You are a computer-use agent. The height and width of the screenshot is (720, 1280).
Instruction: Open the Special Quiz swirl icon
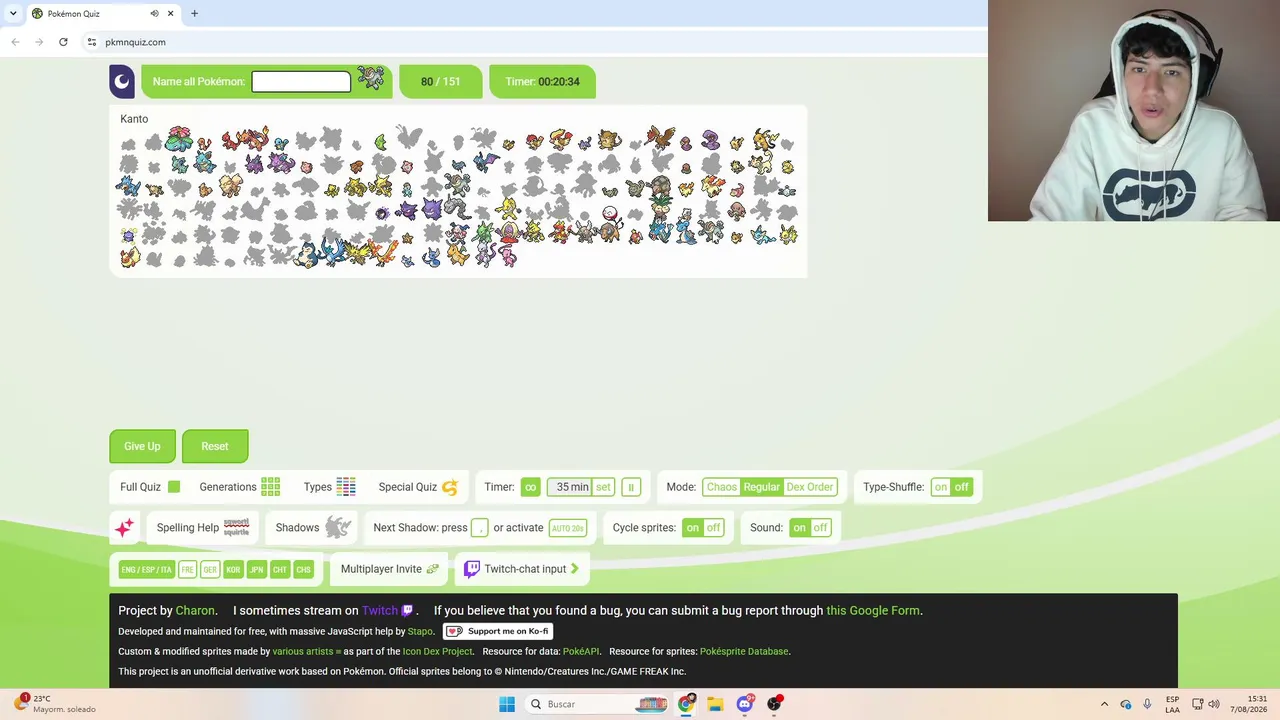450,487
